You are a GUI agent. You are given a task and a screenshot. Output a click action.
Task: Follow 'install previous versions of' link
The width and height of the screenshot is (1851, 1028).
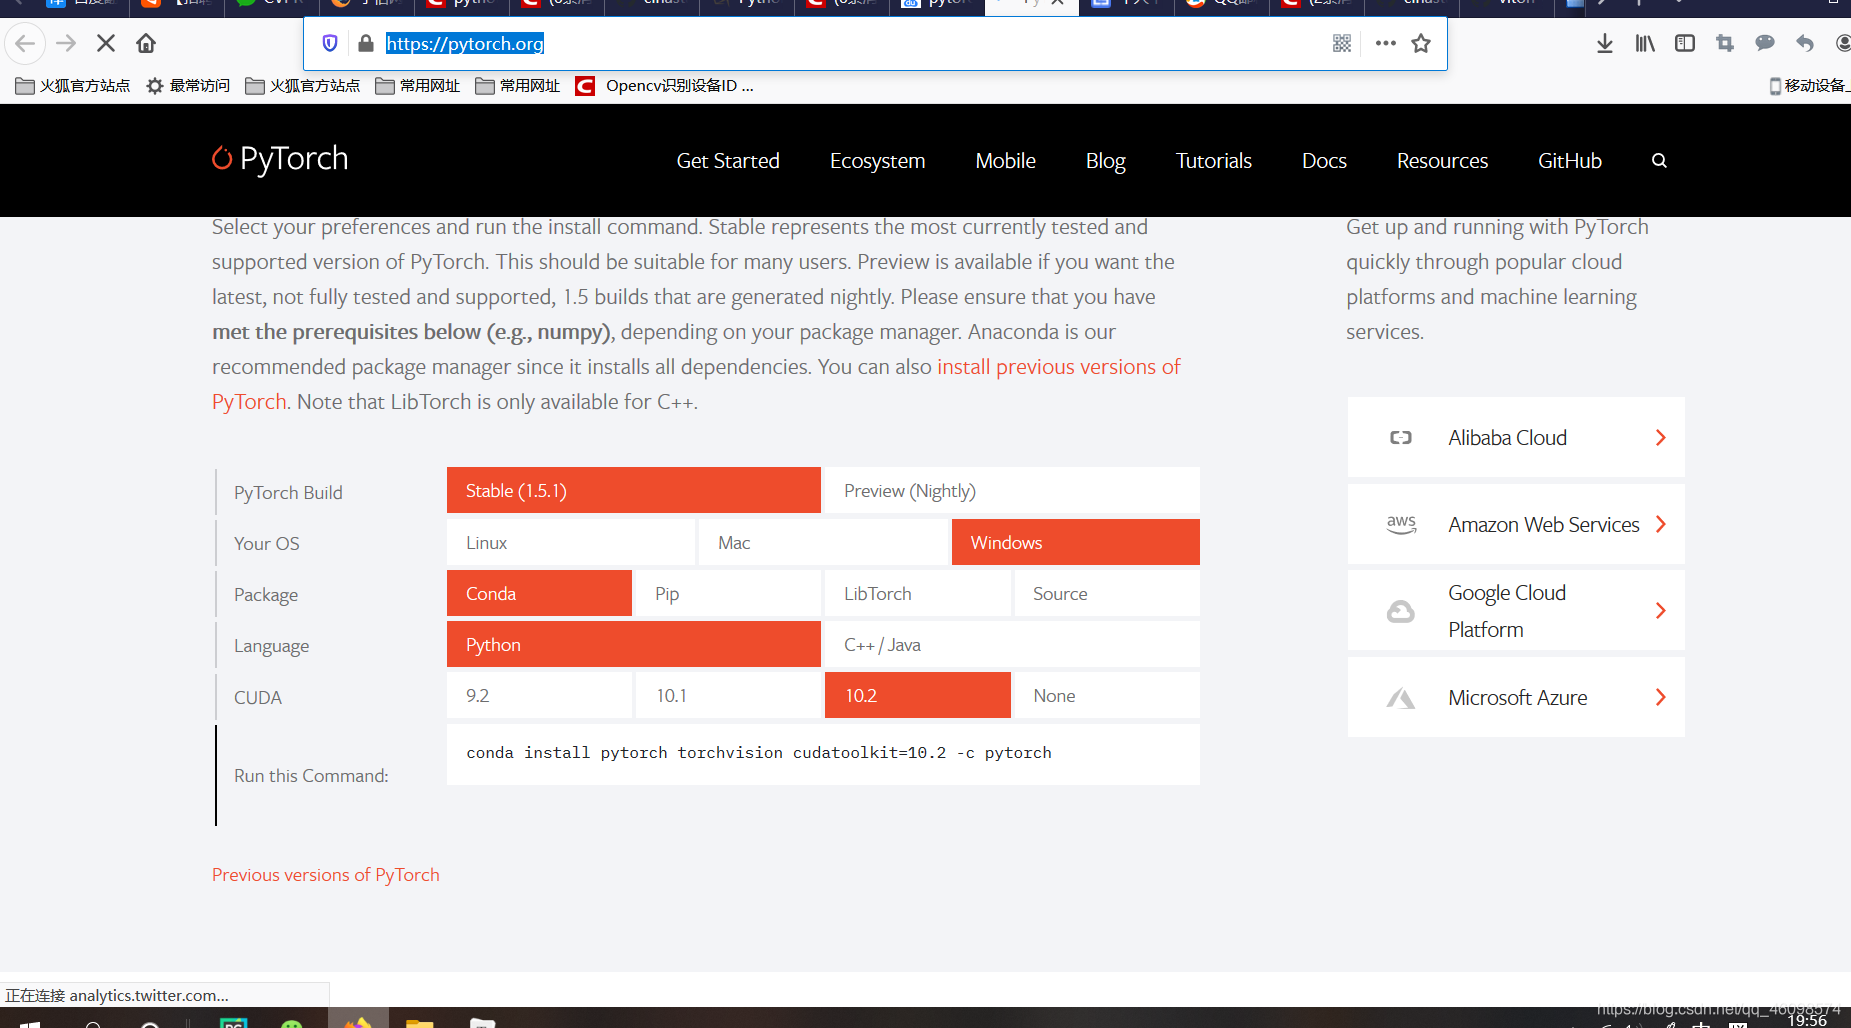1059,367
